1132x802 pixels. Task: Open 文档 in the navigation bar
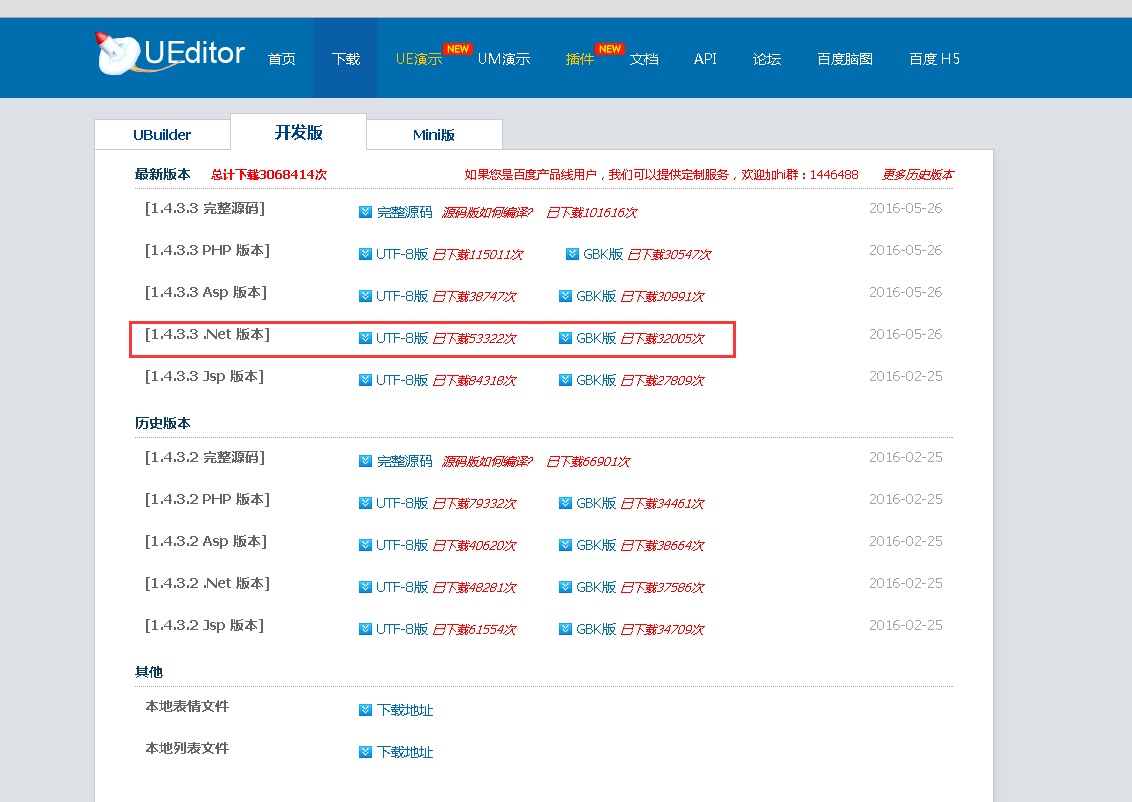click(644, 59)
